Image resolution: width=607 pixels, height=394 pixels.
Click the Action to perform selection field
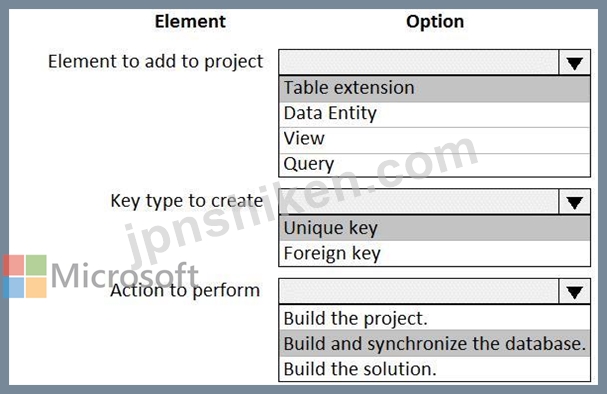tap(419, 291)
